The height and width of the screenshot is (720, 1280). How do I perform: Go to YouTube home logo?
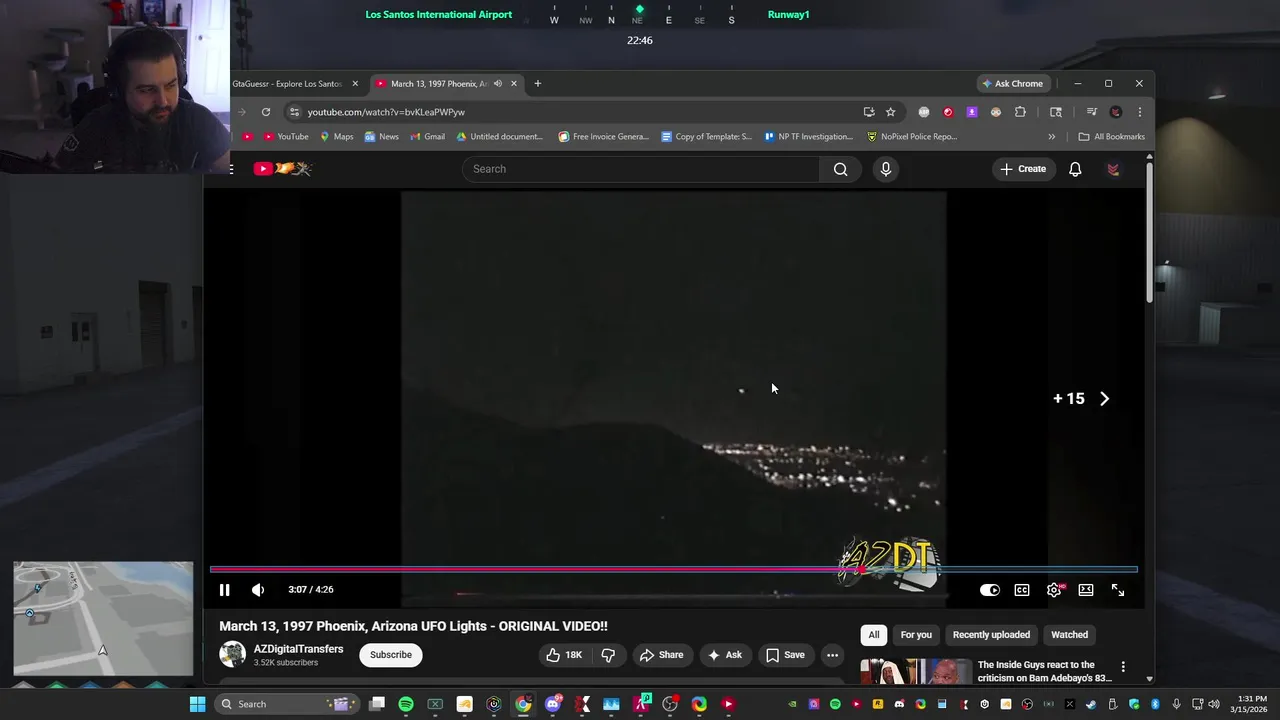coord(282,169)
